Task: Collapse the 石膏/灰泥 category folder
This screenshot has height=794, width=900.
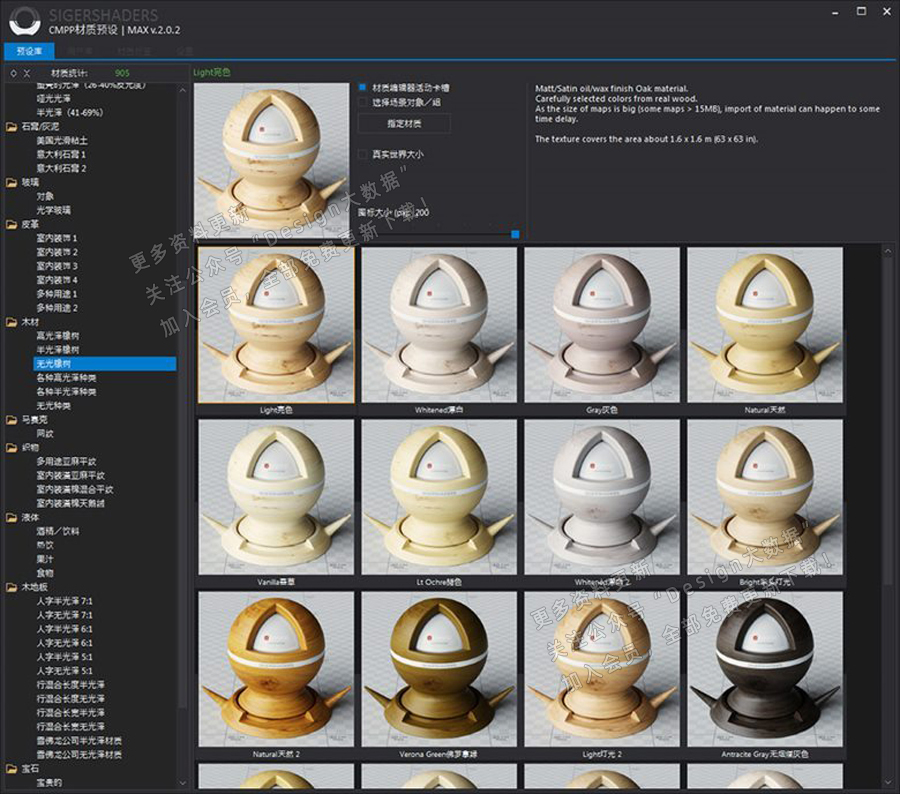Action: 12,127
